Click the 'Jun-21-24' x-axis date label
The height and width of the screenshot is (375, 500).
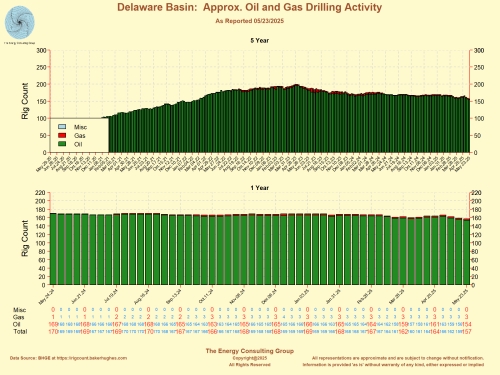tap(79, 297)
